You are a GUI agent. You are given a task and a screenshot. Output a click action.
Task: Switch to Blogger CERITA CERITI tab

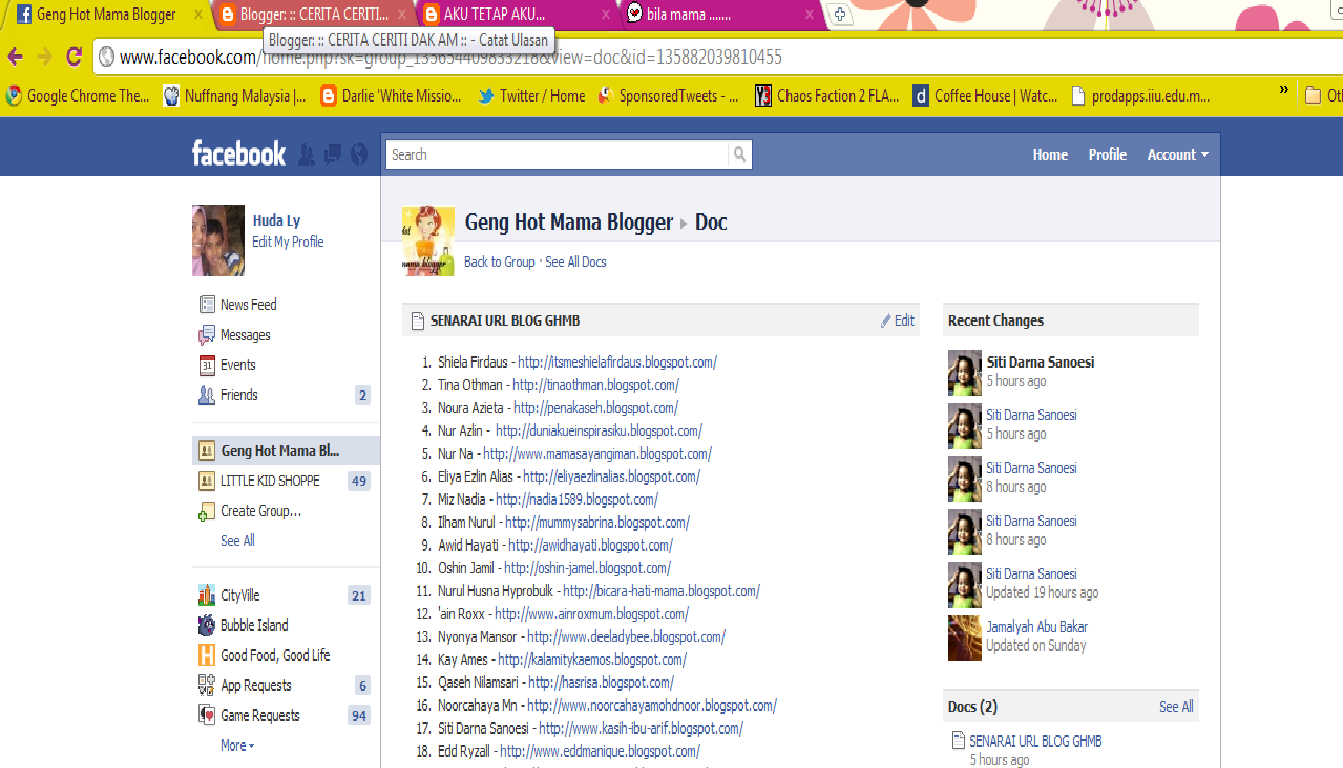(x=313, y=14)
